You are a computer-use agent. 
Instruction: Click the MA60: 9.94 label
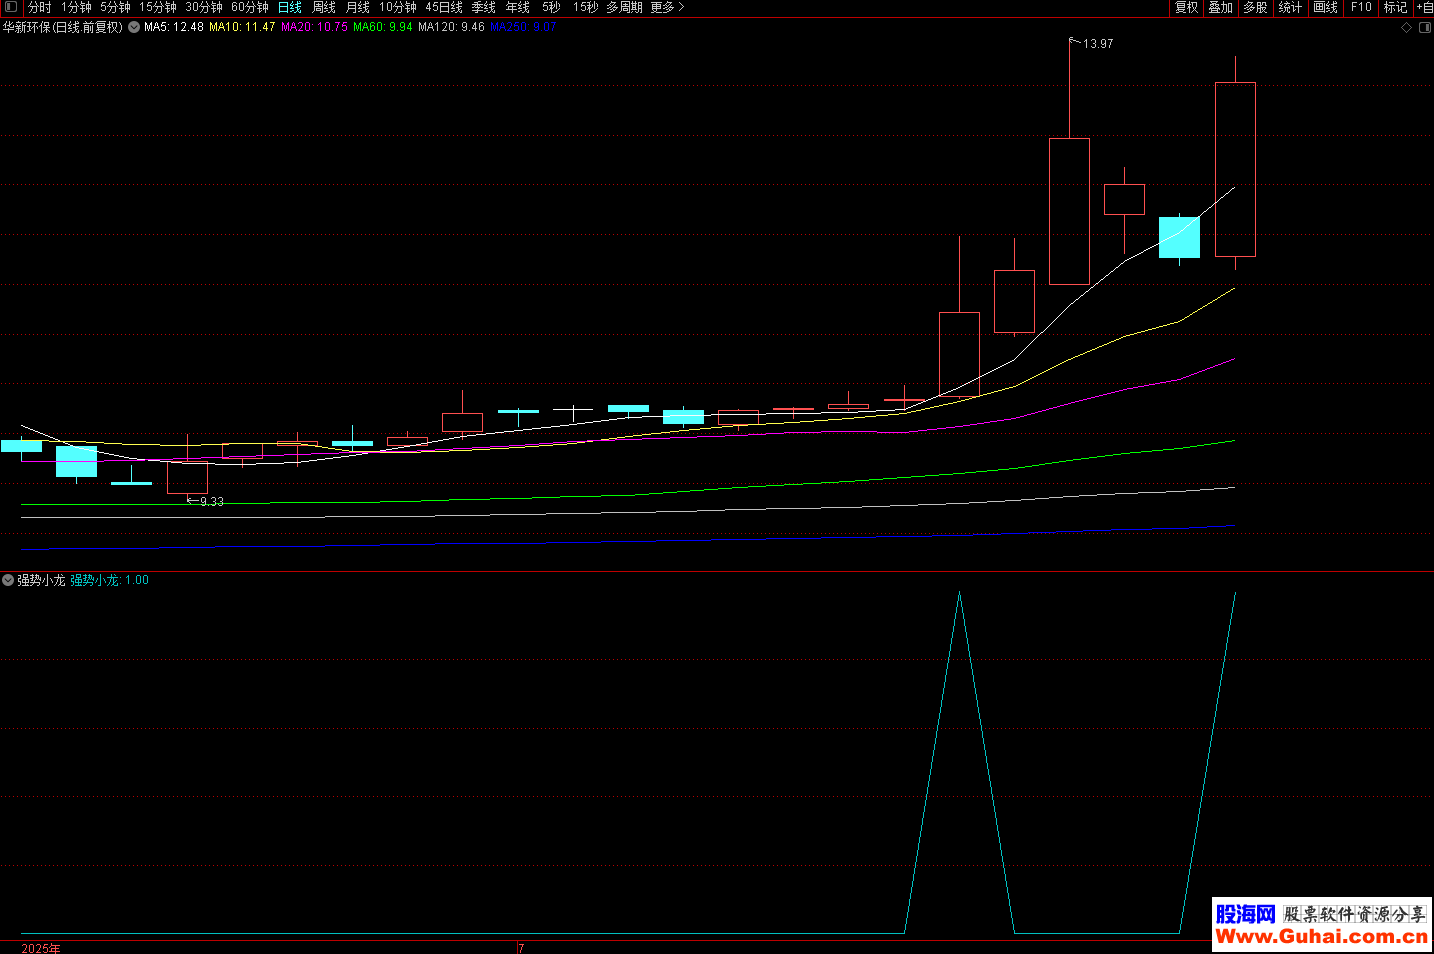tap(383, 28)
